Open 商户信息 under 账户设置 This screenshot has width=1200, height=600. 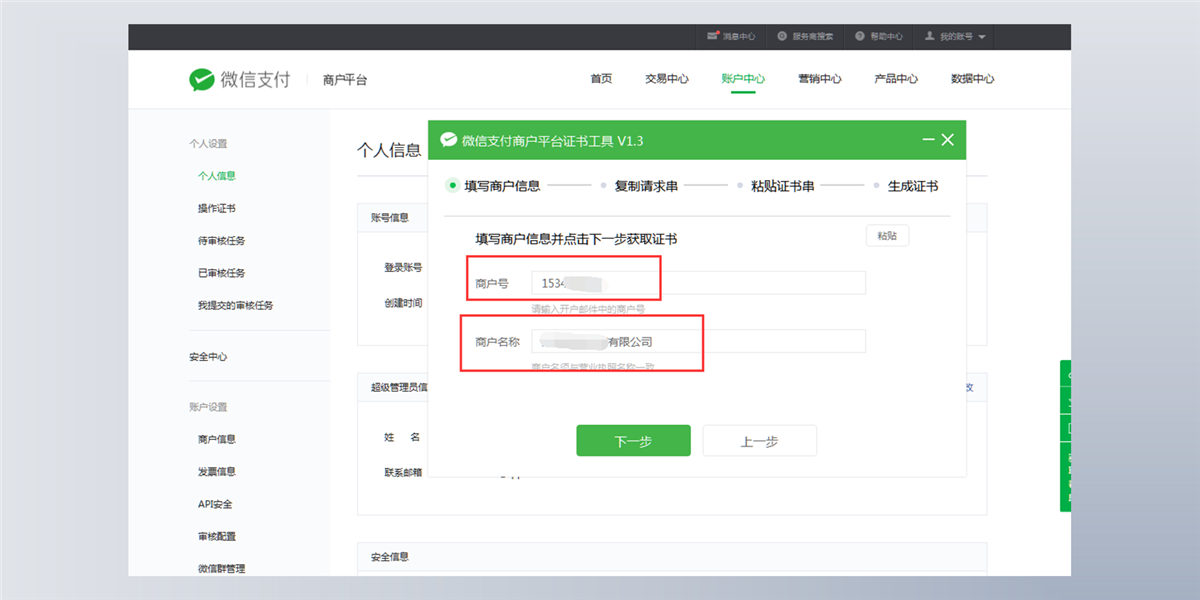[x=217, y=439]
